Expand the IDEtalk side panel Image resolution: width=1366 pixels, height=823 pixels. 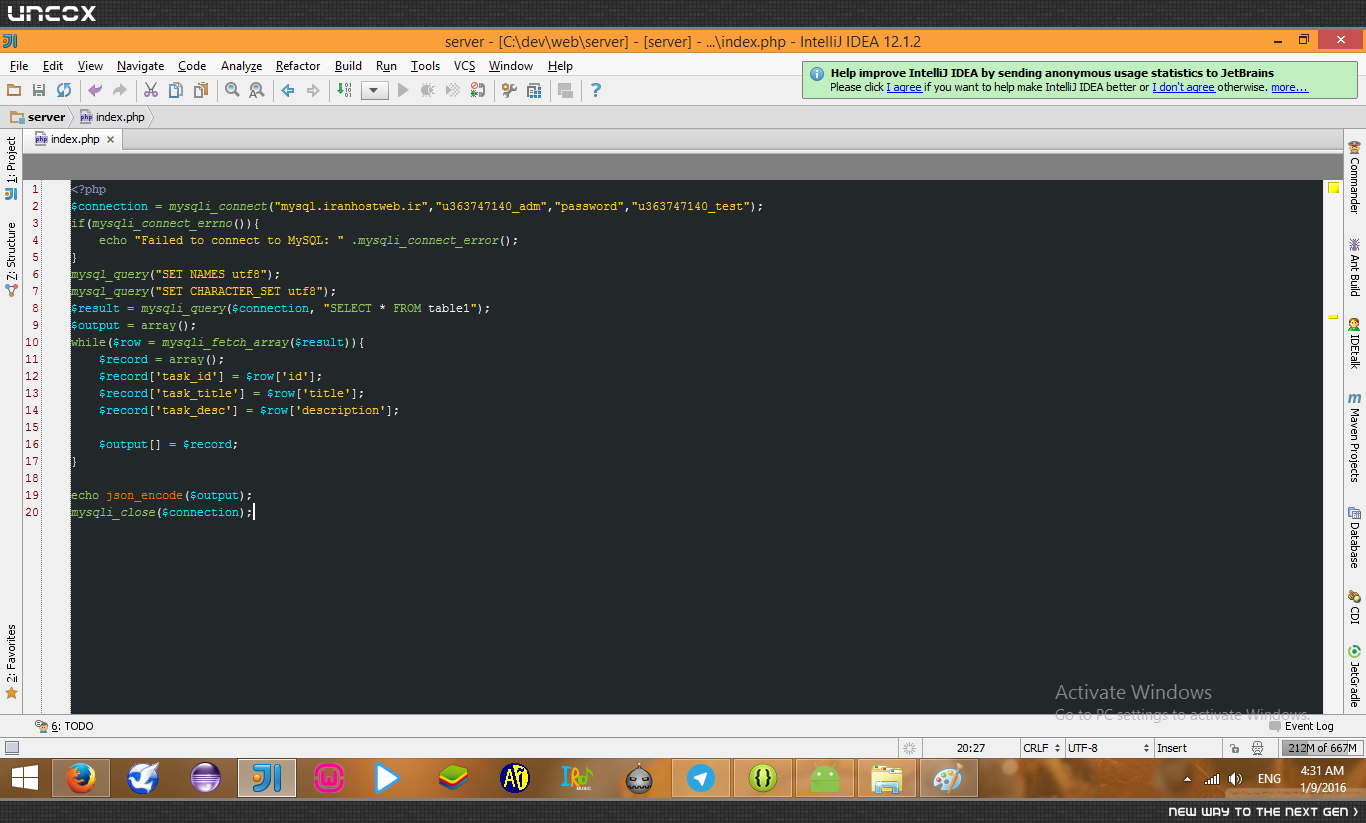pos(1355,343)
